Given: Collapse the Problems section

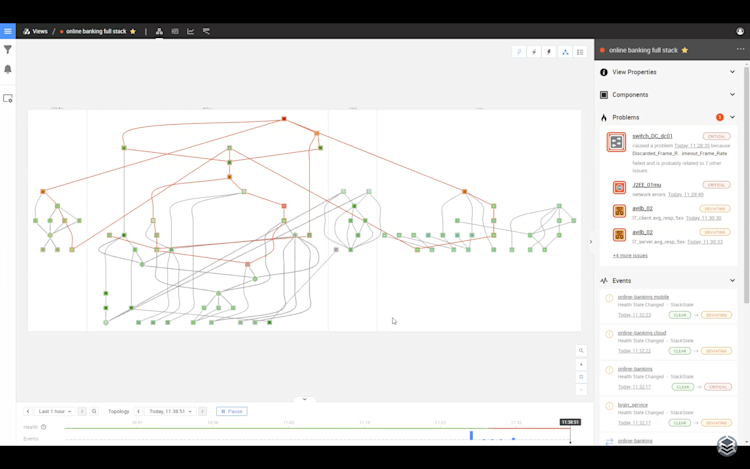Looking at the screenshot, I should [x=732, y=117].
